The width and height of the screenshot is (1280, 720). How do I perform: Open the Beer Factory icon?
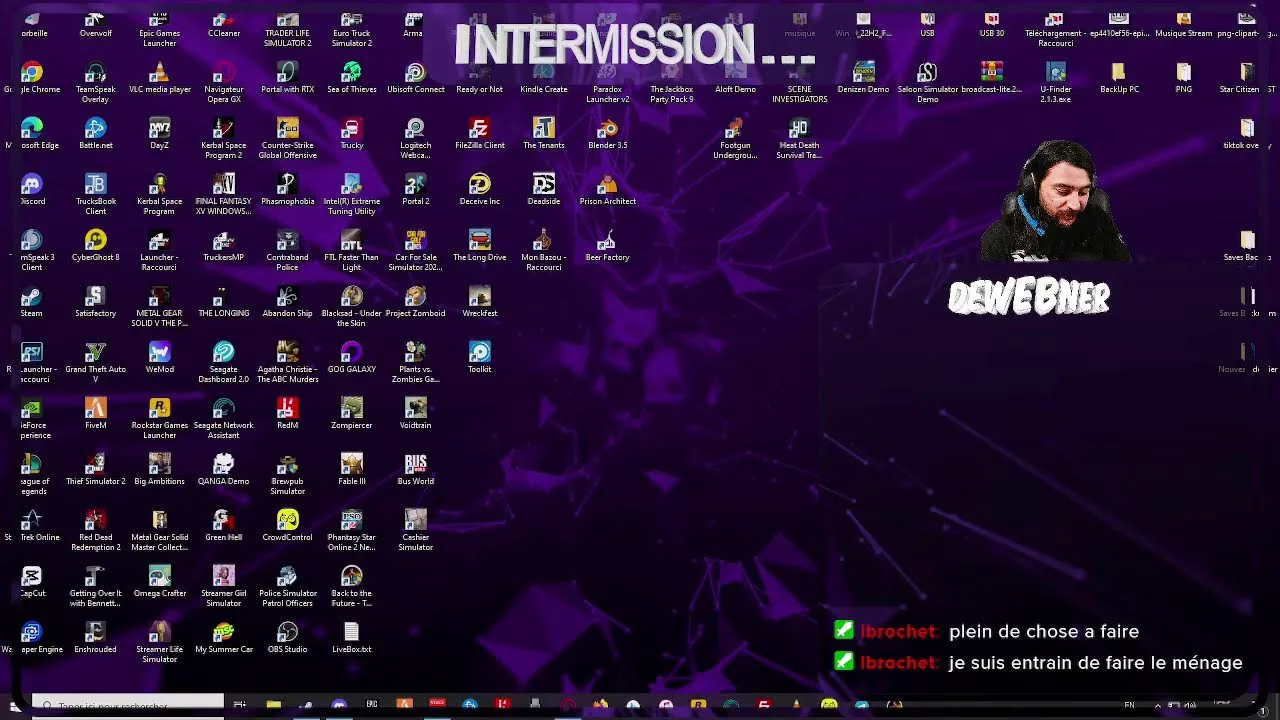[x=607, y=246]
